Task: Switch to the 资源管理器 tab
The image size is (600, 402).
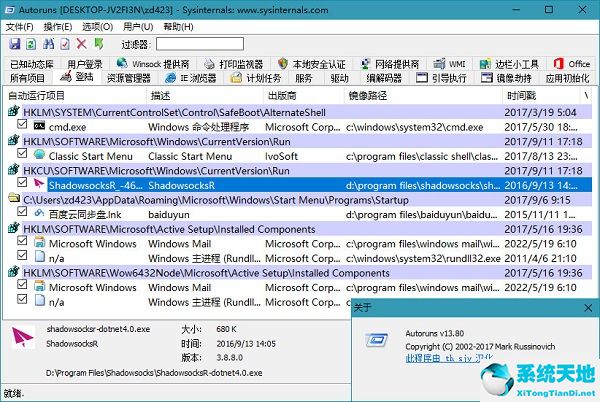Action: click(x=129, y=78)
